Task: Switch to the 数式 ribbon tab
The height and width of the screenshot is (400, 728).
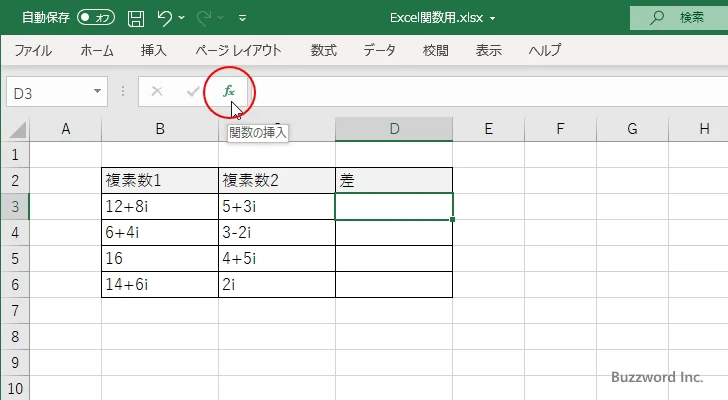Action: [x=324, y=50]
